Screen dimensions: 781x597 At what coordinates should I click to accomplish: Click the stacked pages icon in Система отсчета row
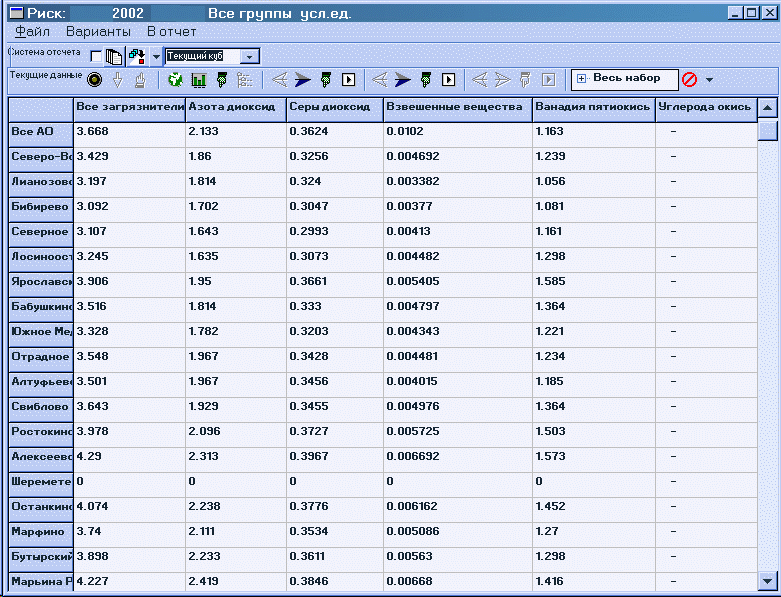click(114, 57)
